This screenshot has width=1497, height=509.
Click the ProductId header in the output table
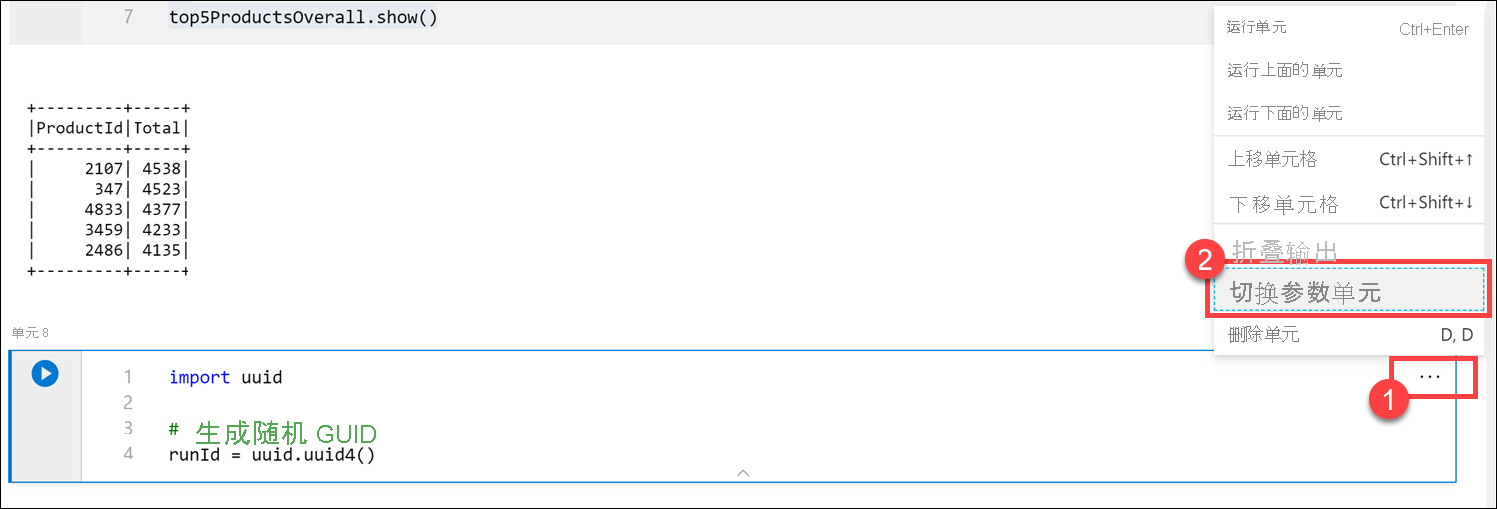point(79,128)
